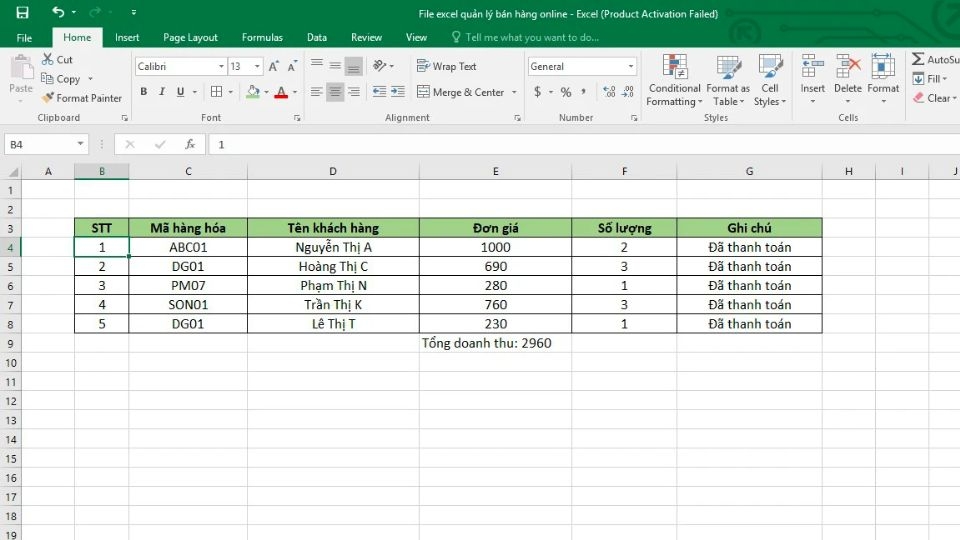Open the Name Box dropdown arrow
This screenshot has height=540, width=960.
pyautogui.click(x=80, y=145)
